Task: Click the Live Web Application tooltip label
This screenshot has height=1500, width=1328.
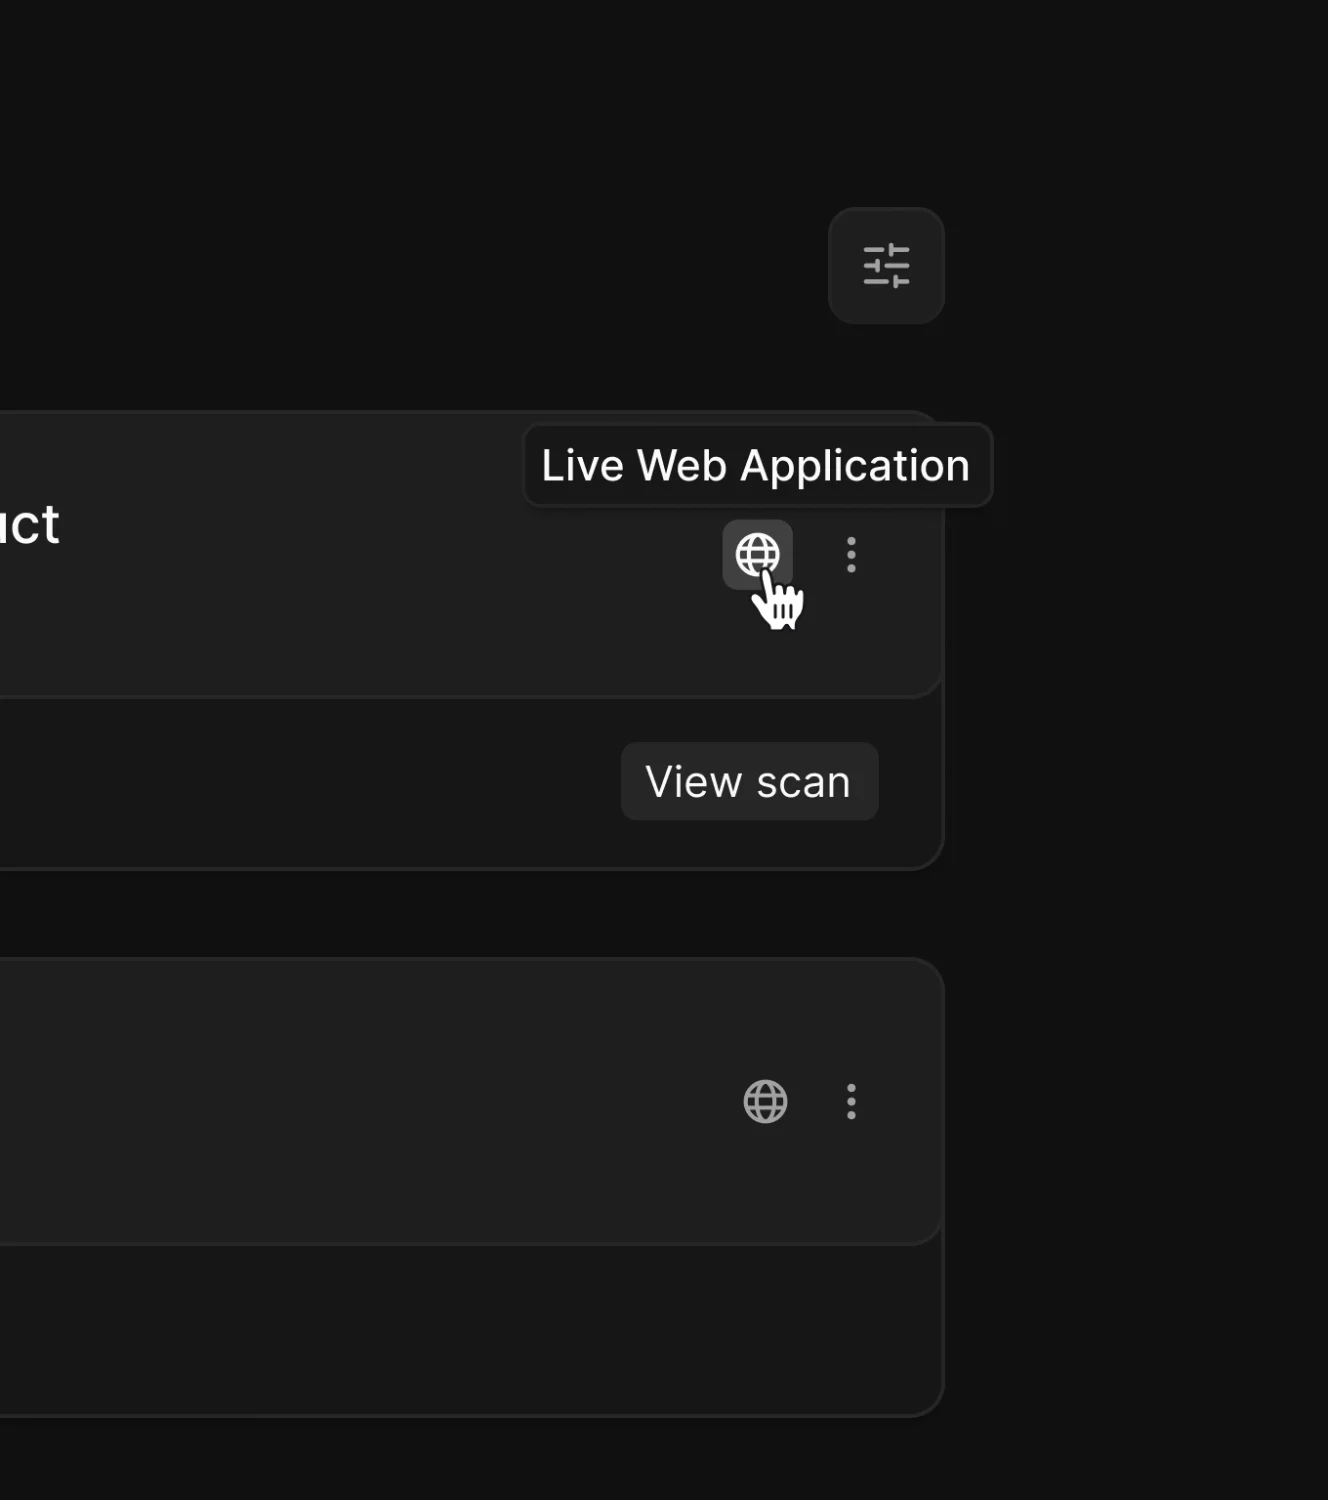Action: [757, 465]
